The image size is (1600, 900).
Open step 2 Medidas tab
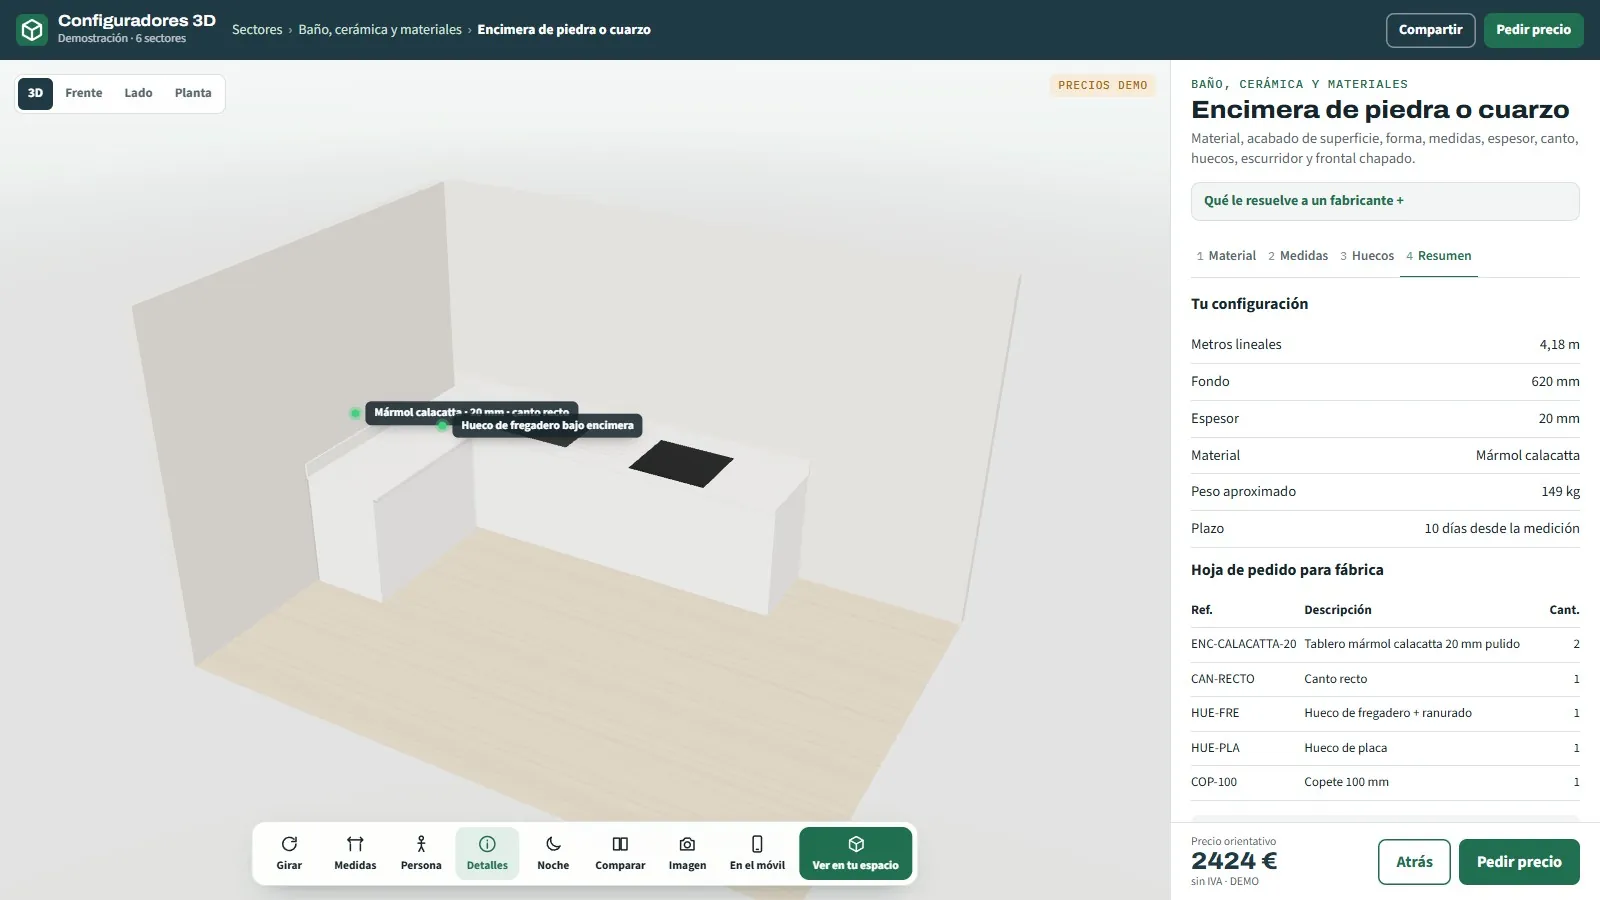(1298, 256)
